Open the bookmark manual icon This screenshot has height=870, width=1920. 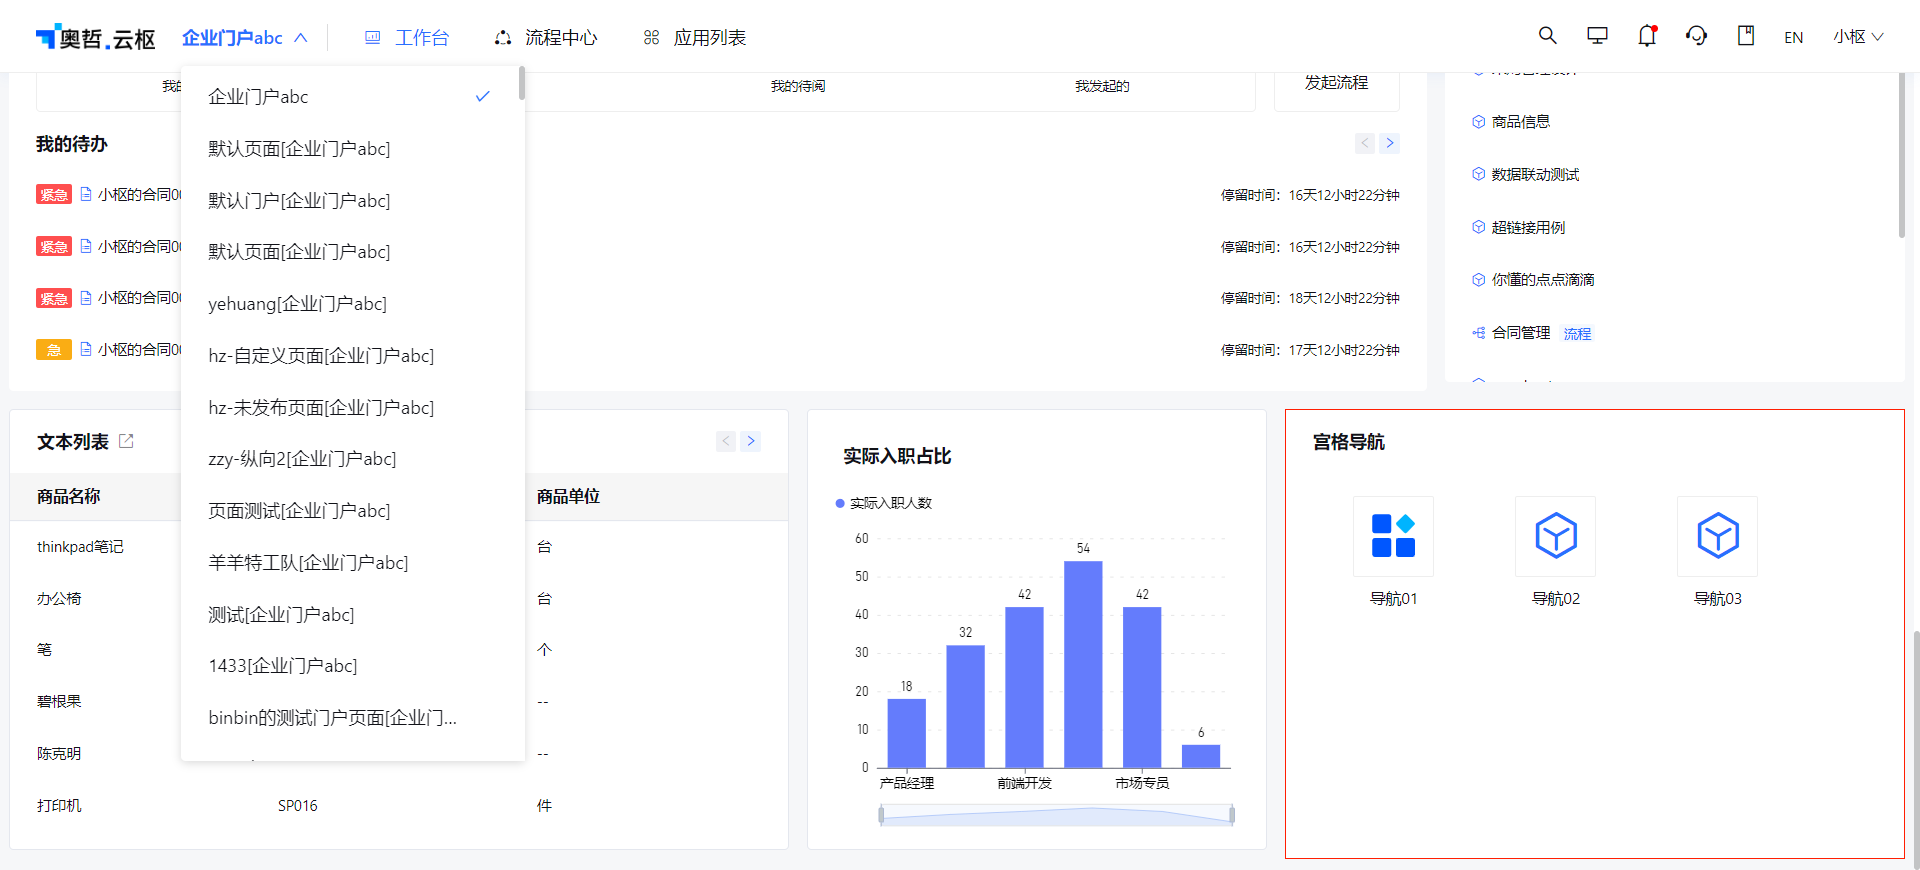1746,36
